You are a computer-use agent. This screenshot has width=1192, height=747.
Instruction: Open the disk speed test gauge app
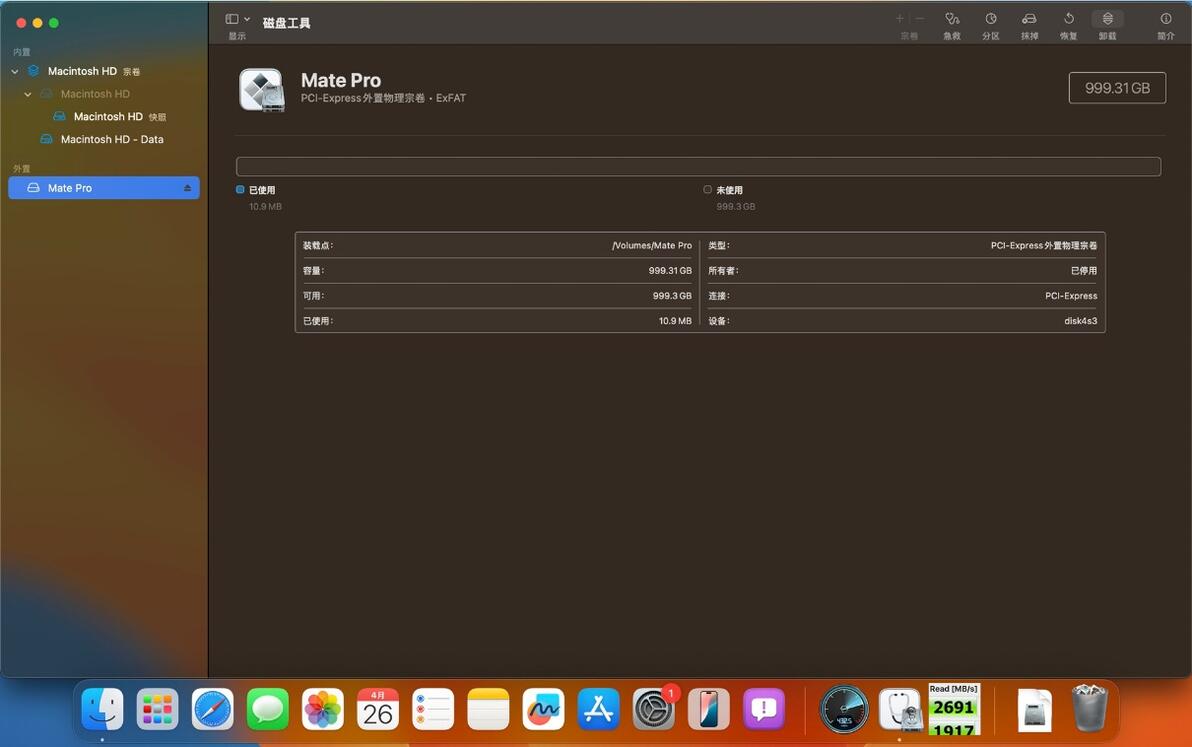pos(844,710)
